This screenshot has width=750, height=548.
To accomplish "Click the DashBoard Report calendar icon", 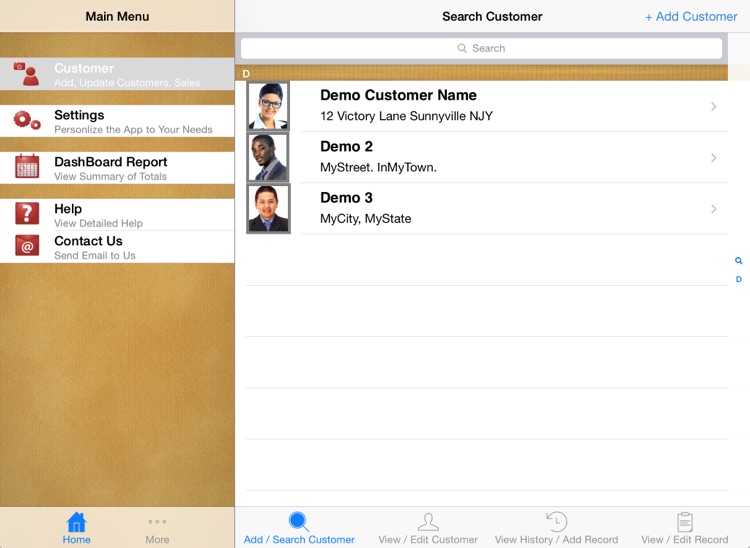I will (27, 167).
